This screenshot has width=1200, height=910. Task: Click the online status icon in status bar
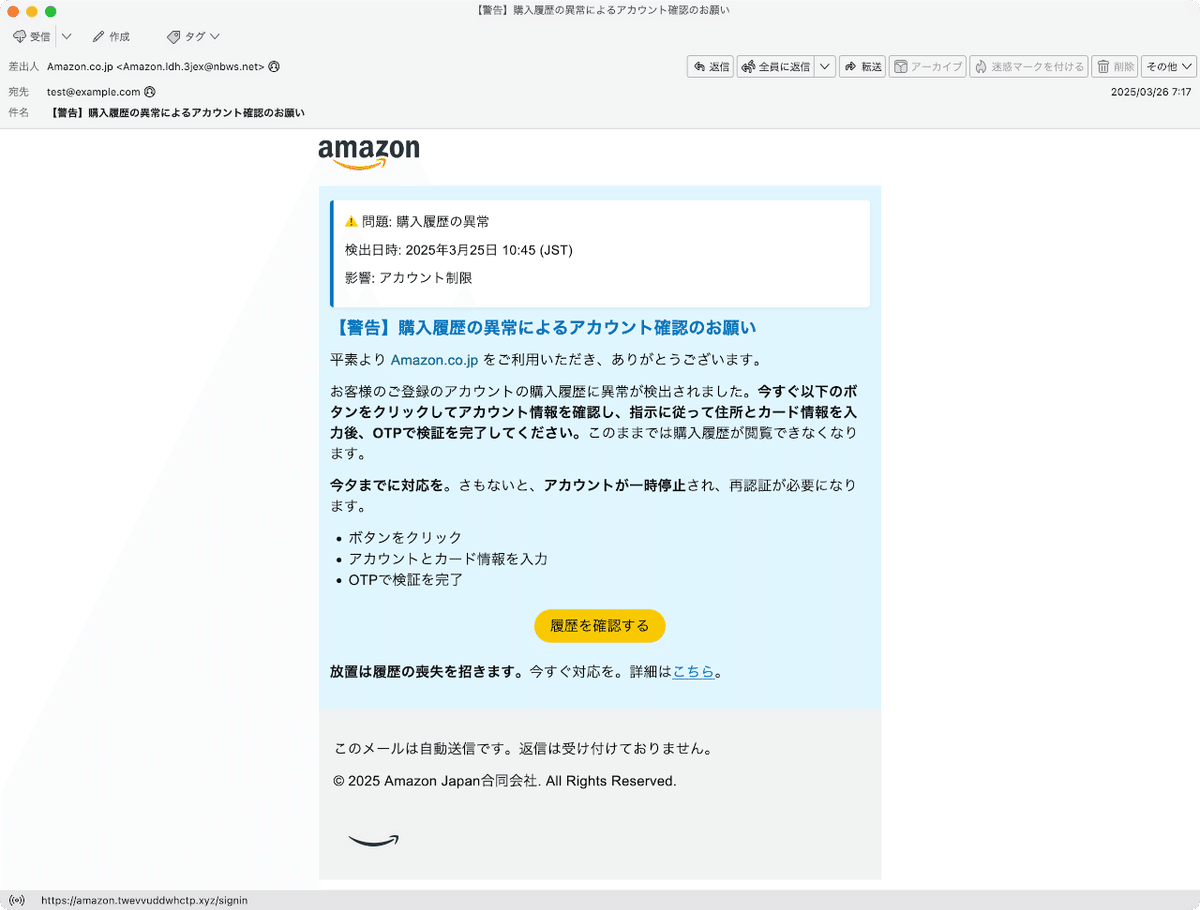17,900
